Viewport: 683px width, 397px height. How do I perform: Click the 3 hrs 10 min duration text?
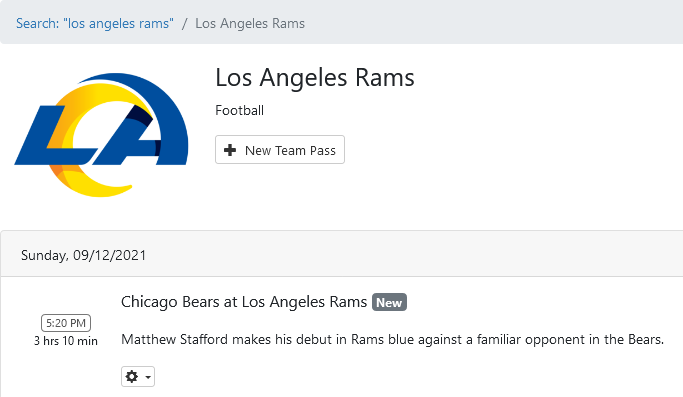(66, 341)
